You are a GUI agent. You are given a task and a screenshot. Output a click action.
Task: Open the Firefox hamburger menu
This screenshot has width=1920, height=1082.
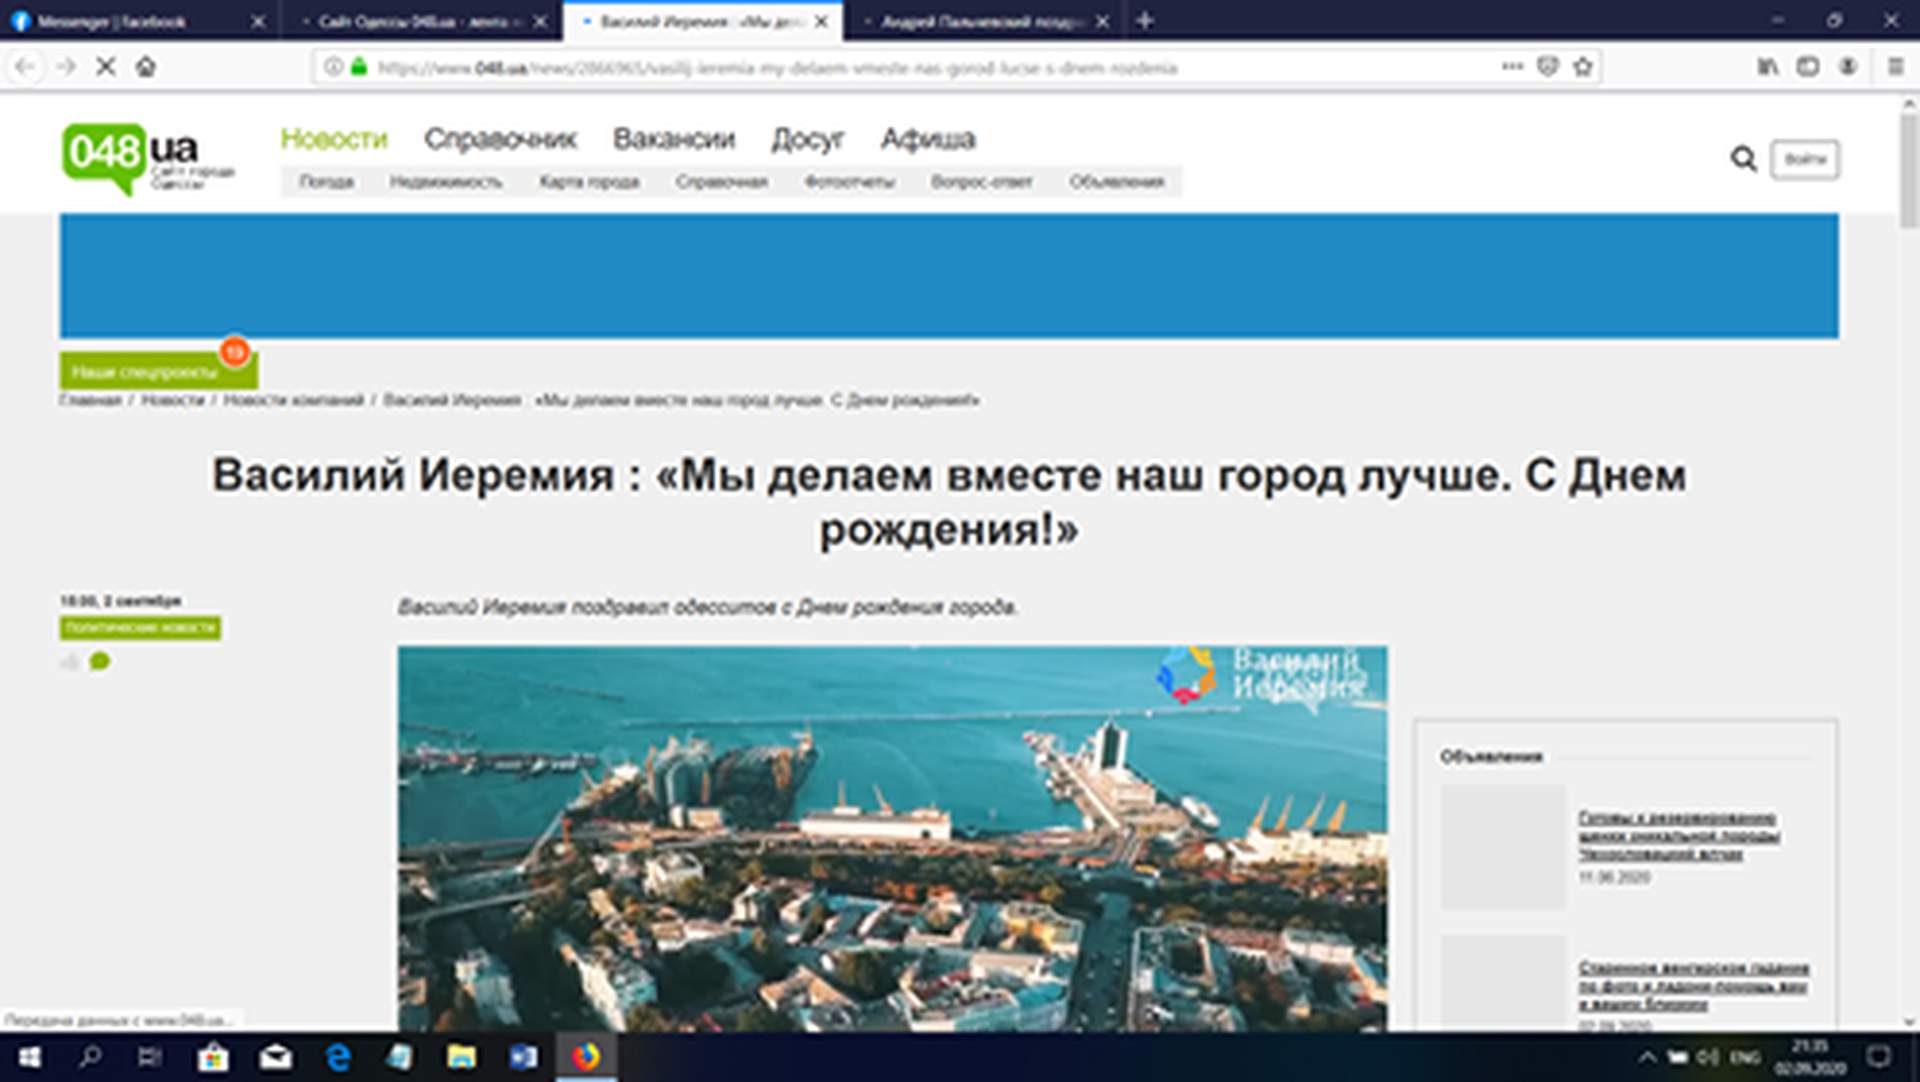pyautogui.click(x=1895, y=67)
